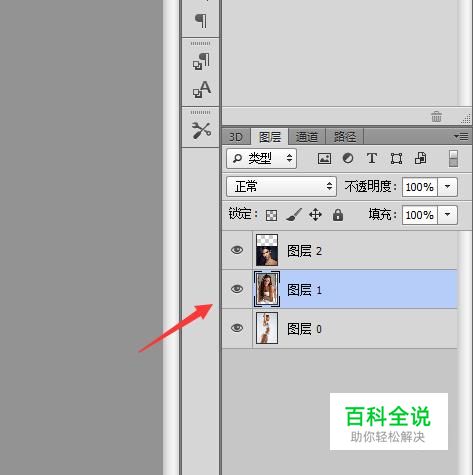Open the Paragraph Styles panel icon

(x=201, y=61)
